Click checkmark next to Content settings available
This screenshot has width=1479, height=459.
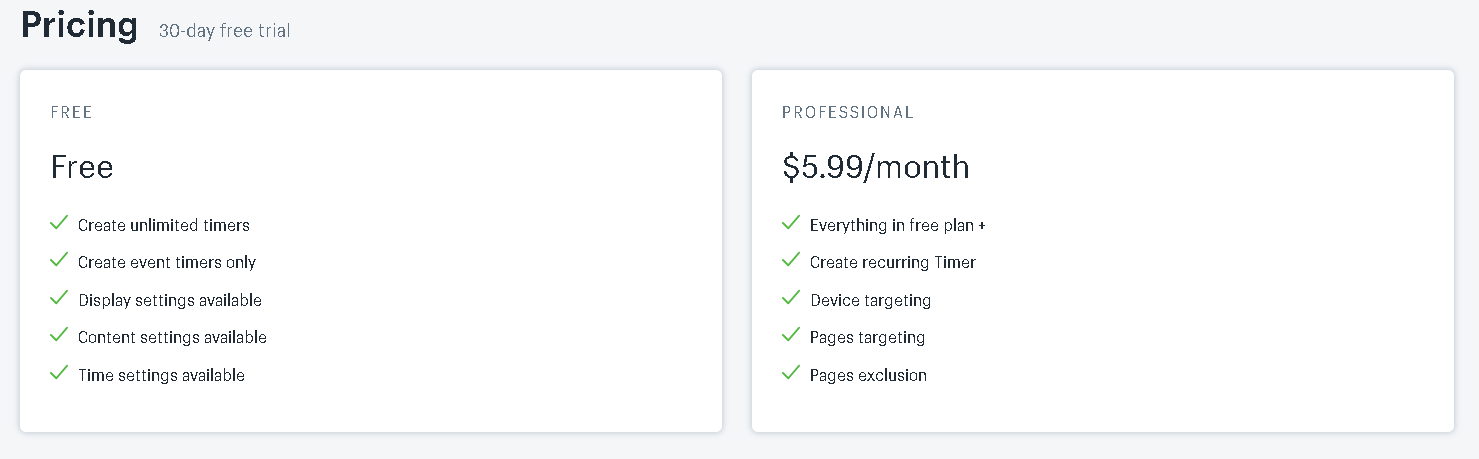[59, 335]
